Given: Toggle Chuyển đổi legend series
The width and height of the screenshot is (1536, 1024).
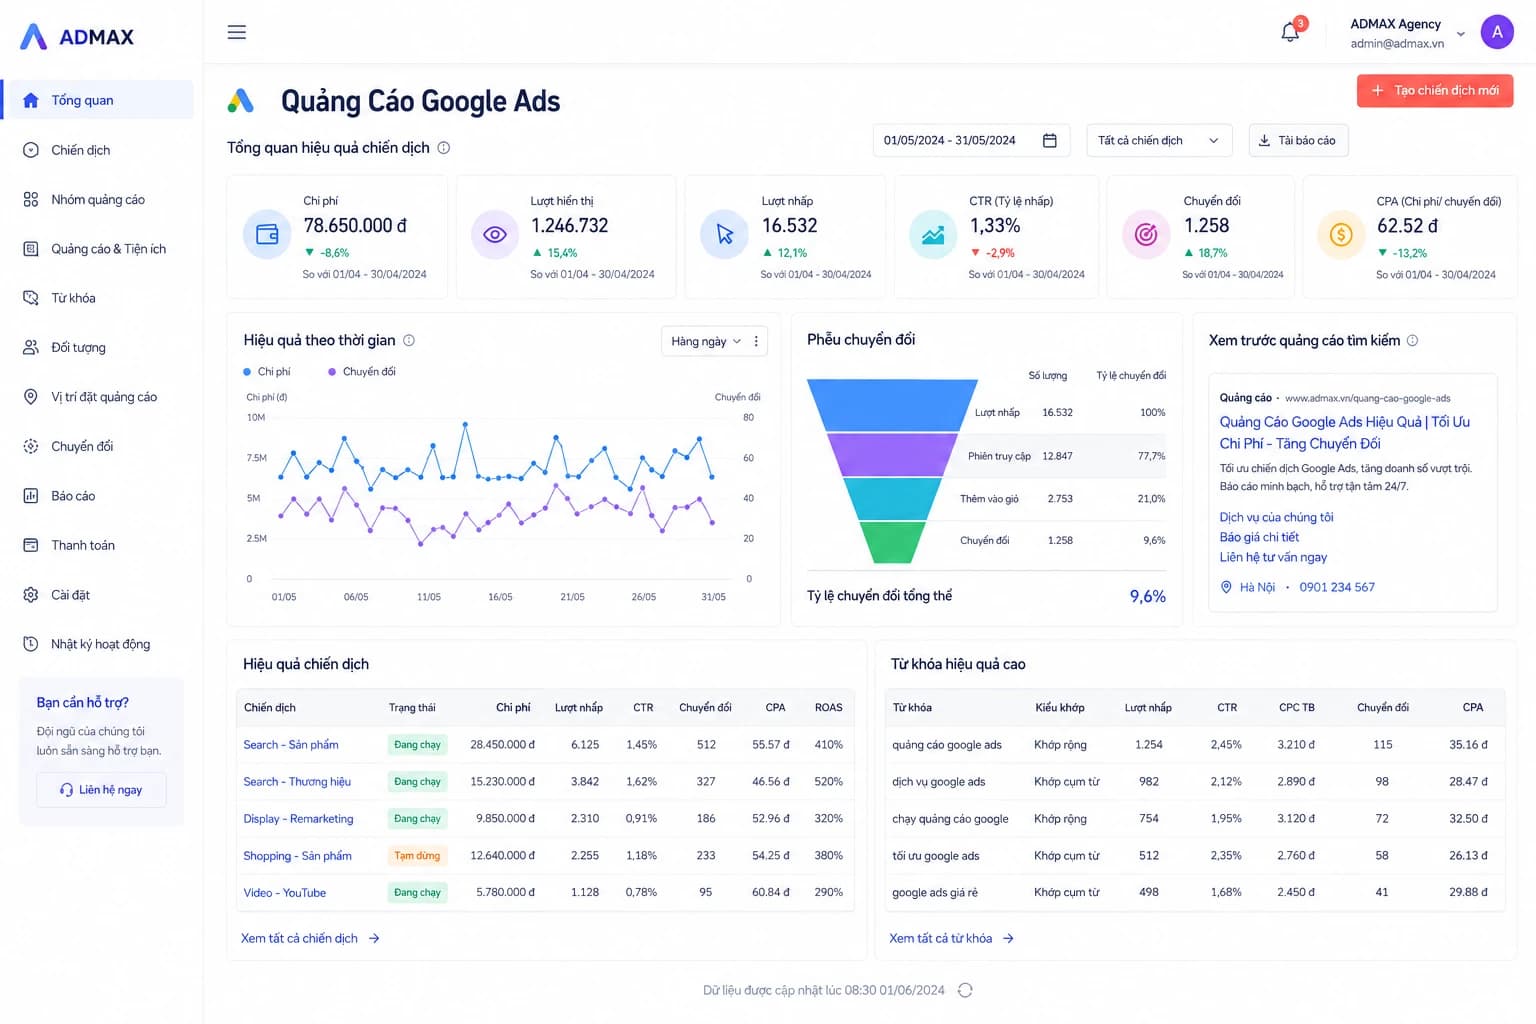Looking at the screenshot, I should click(362, 372).
